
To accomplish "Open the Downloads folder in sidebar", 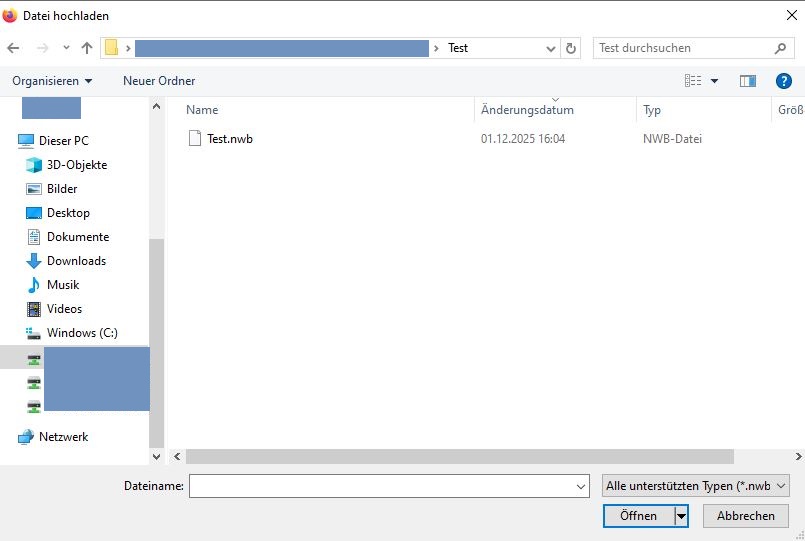I will point(76,261).
